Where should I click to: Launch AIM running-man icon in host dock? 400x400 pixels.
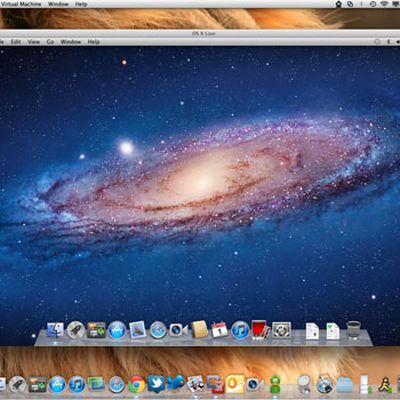tap(384, 385)
